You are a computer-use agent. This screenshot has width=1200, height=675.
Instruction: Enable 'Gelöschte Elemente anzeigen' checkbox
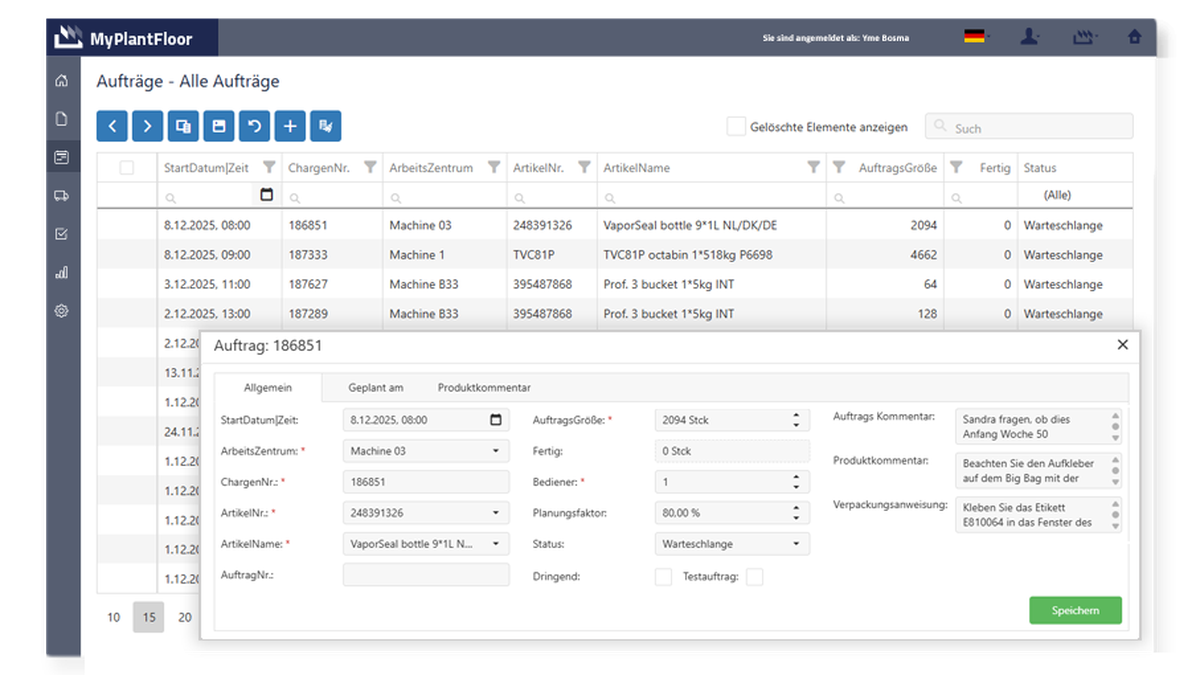(x=736, y=127)
